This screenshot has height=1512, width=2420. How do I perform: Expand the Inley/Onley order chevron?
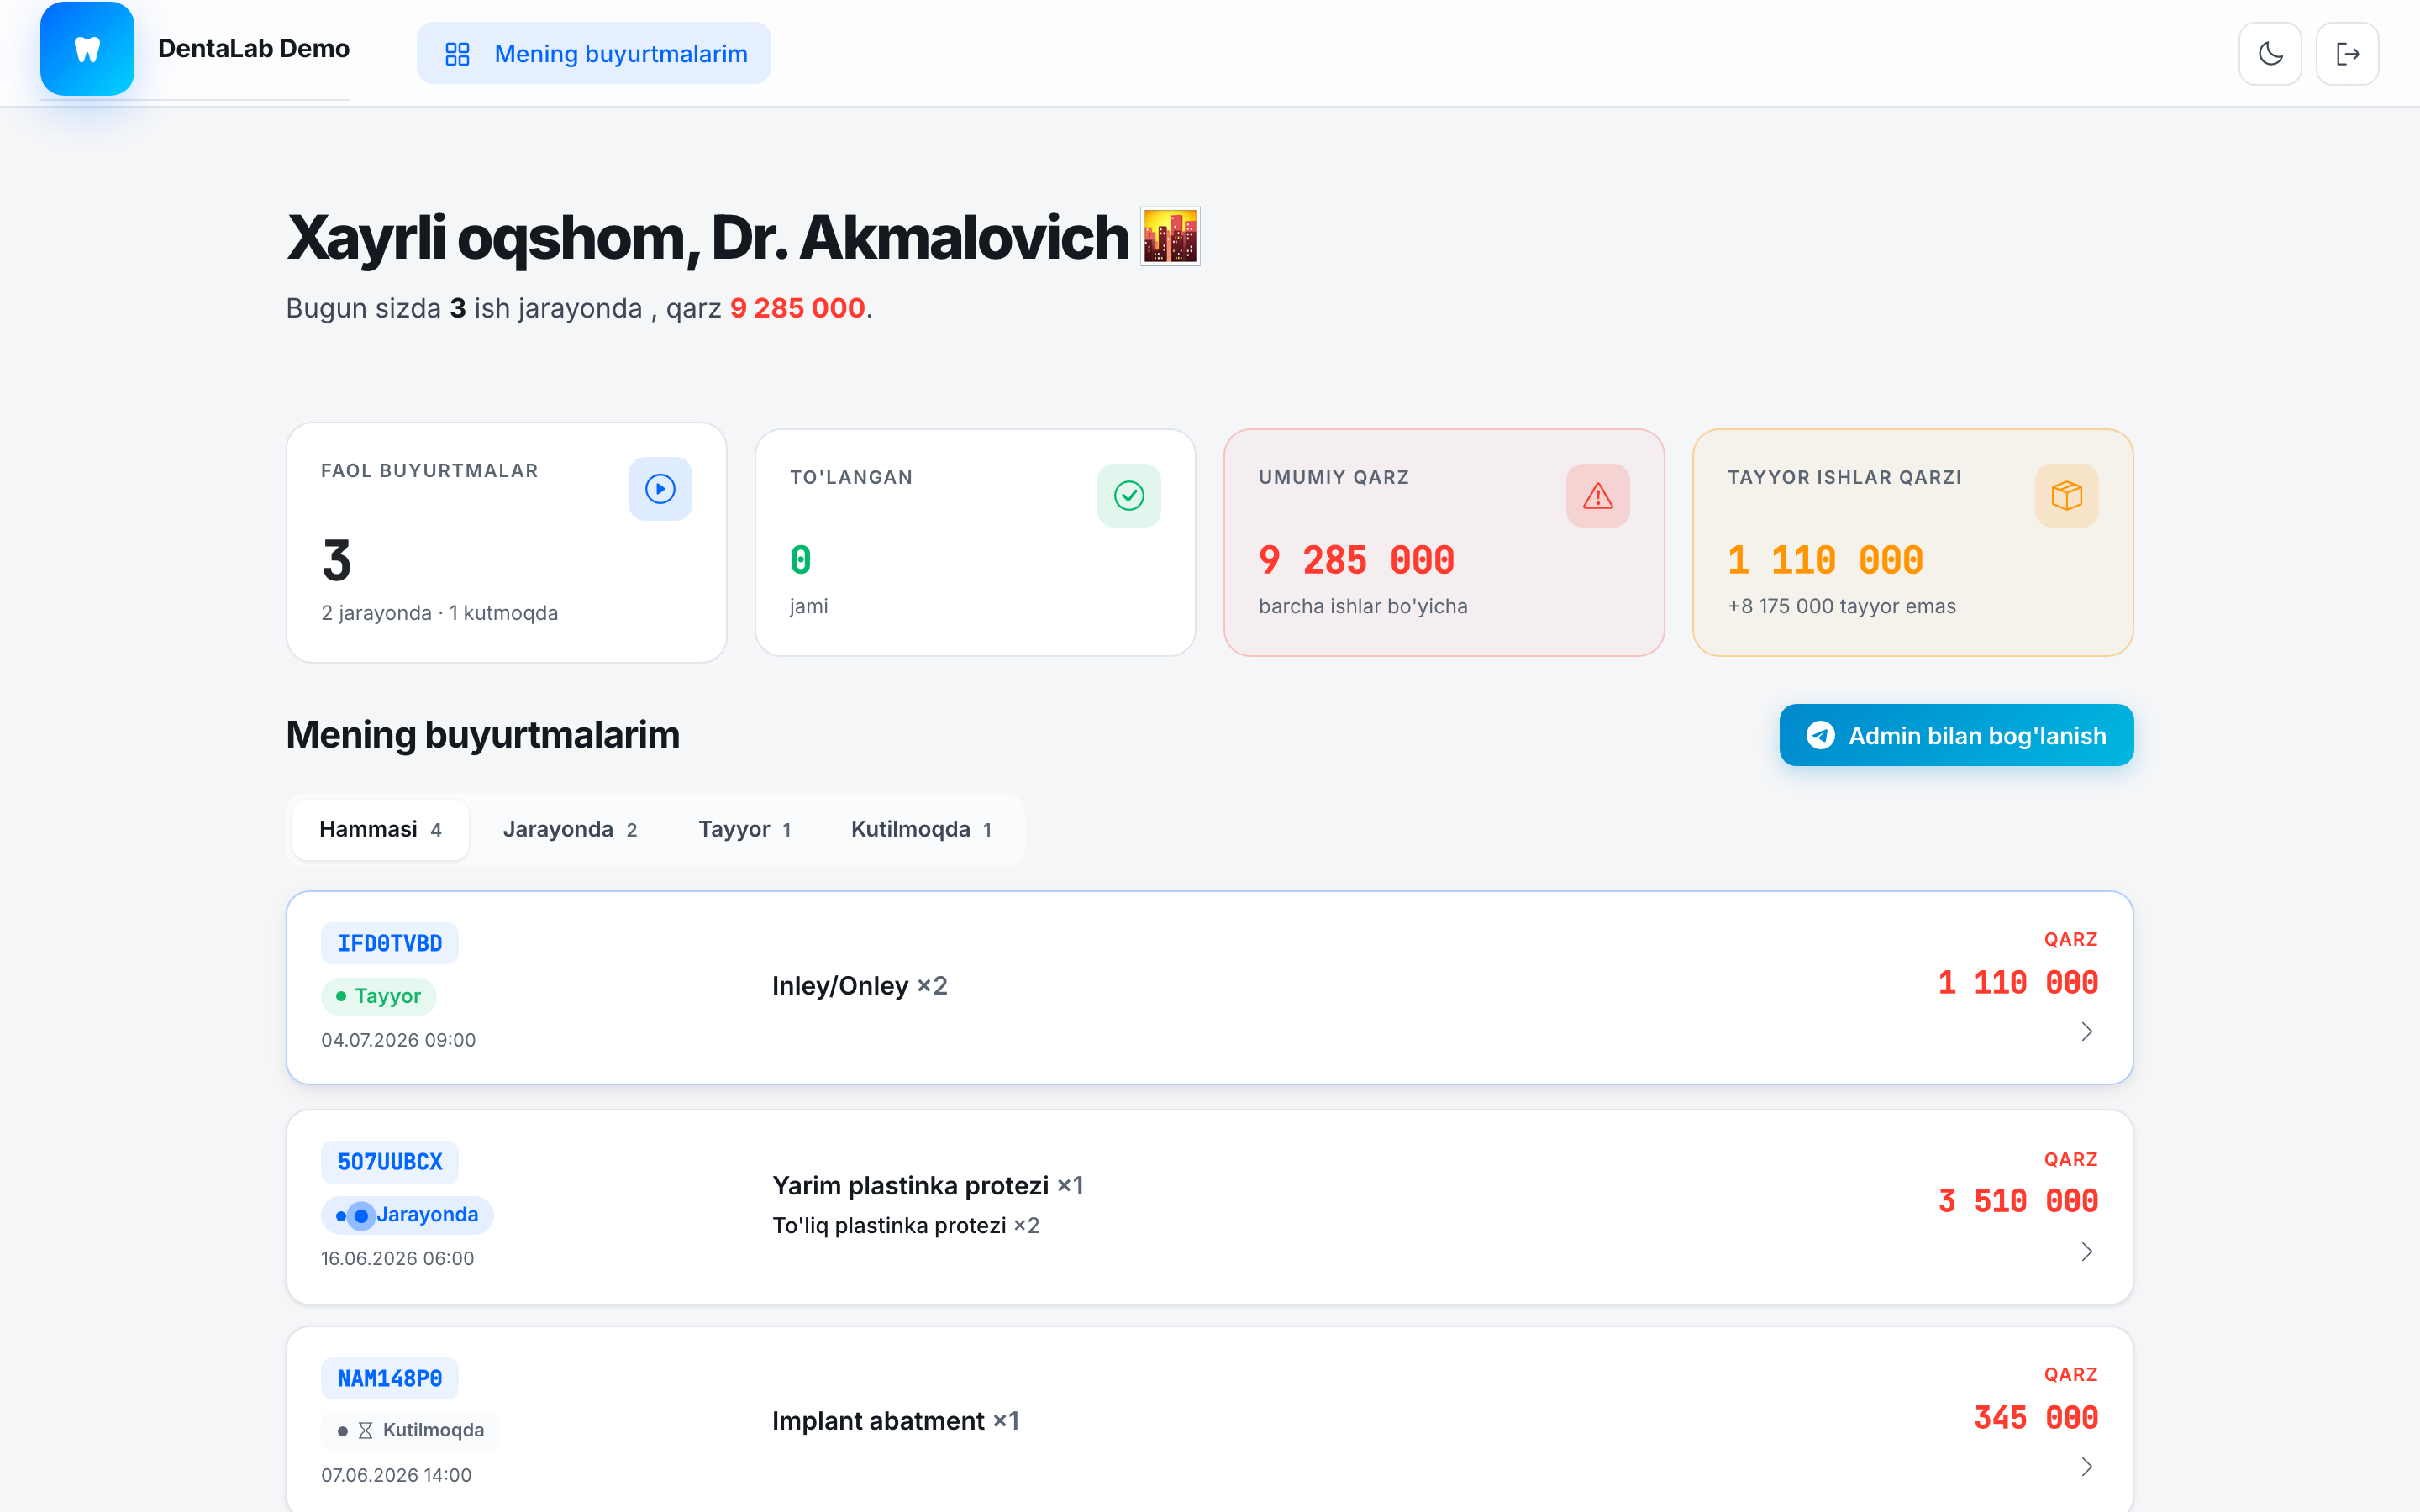[x=2087, y=1031]
